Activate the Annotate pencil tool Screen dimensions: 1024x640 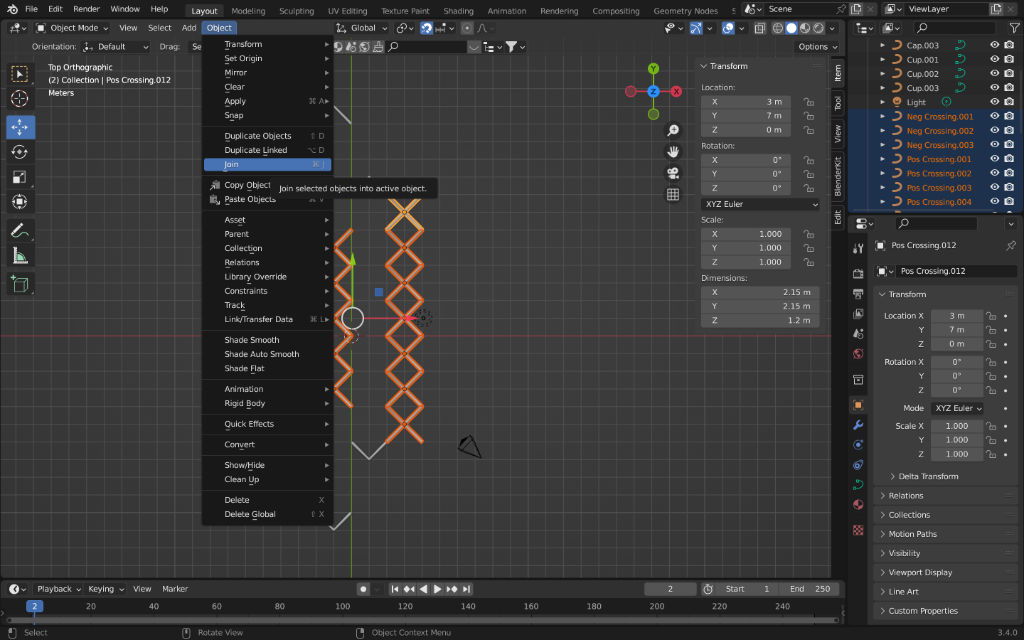(x=20, y=230)
